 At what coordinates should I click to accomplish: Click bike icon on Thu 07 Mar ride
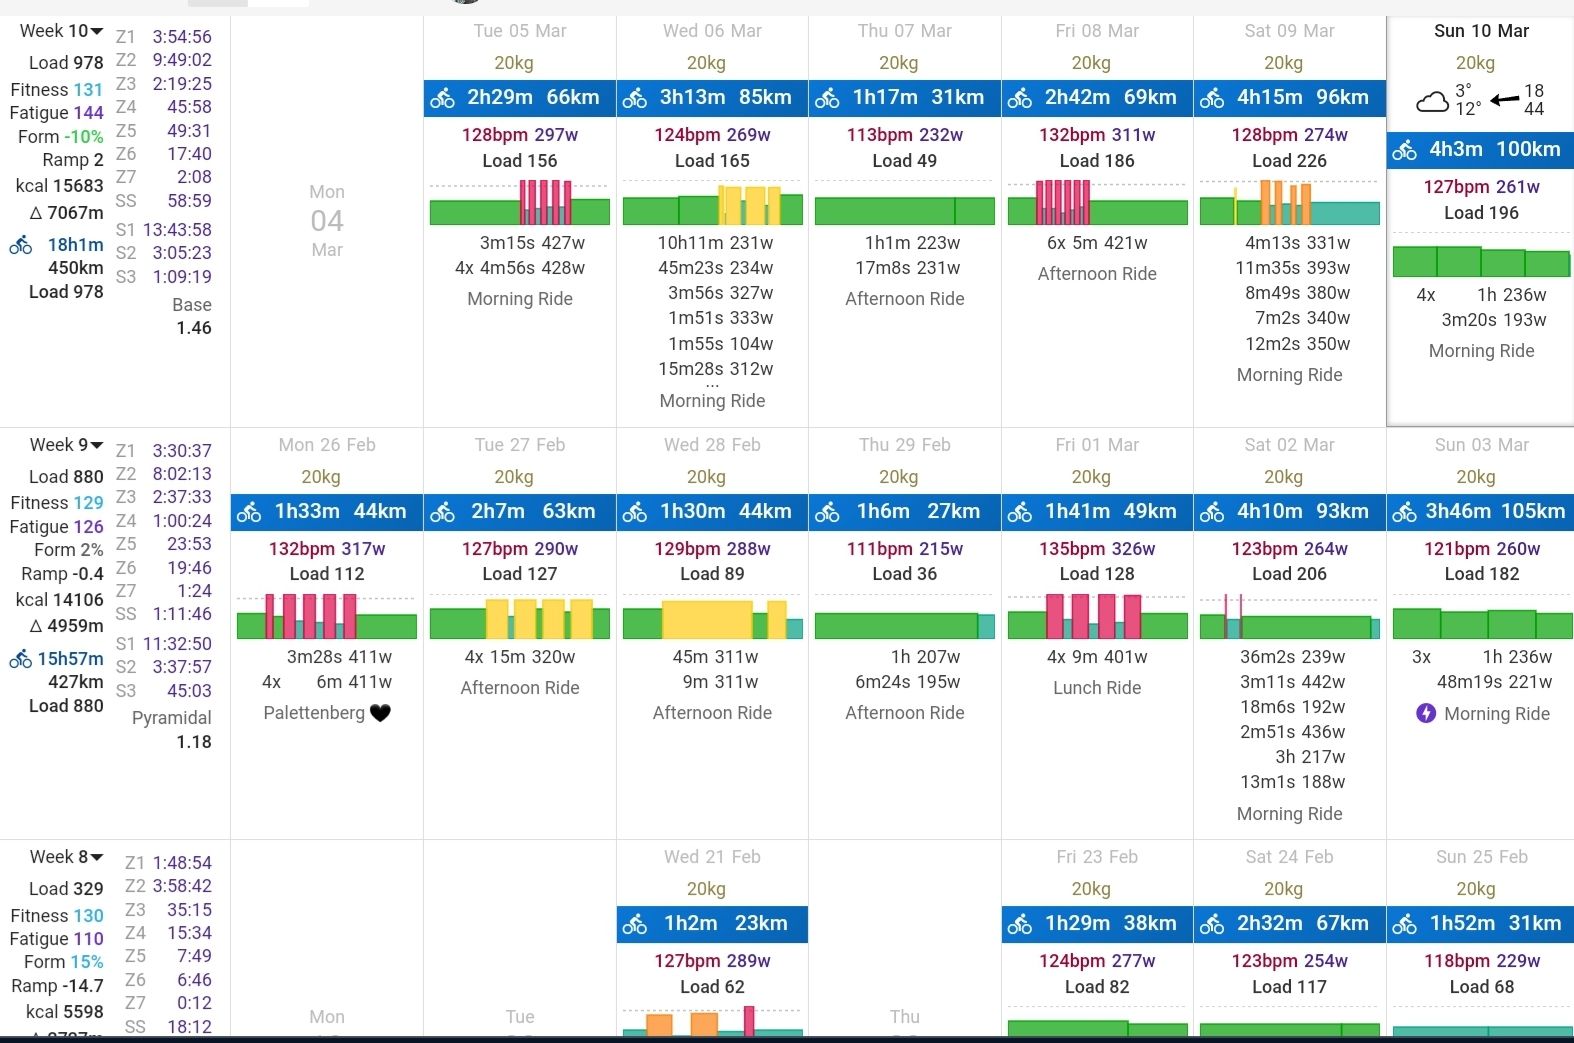(x=827, y=98)
